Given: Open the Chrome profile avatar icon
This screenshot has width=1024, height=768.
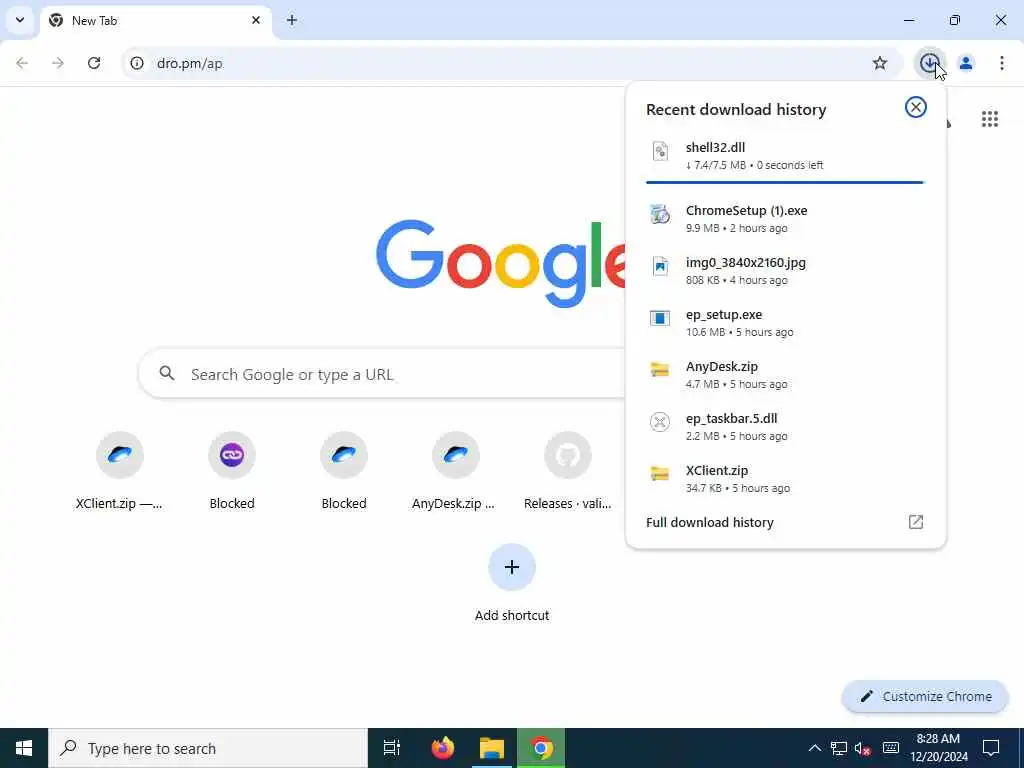Looking at the screenshot, I should pyautogui.click(x=965, y=63).
